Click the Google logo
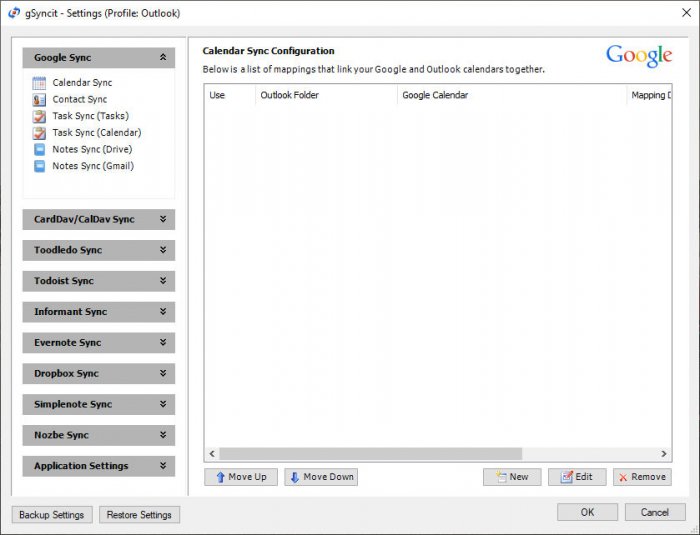This screenshot has width=700, height=535. (639, 56)
